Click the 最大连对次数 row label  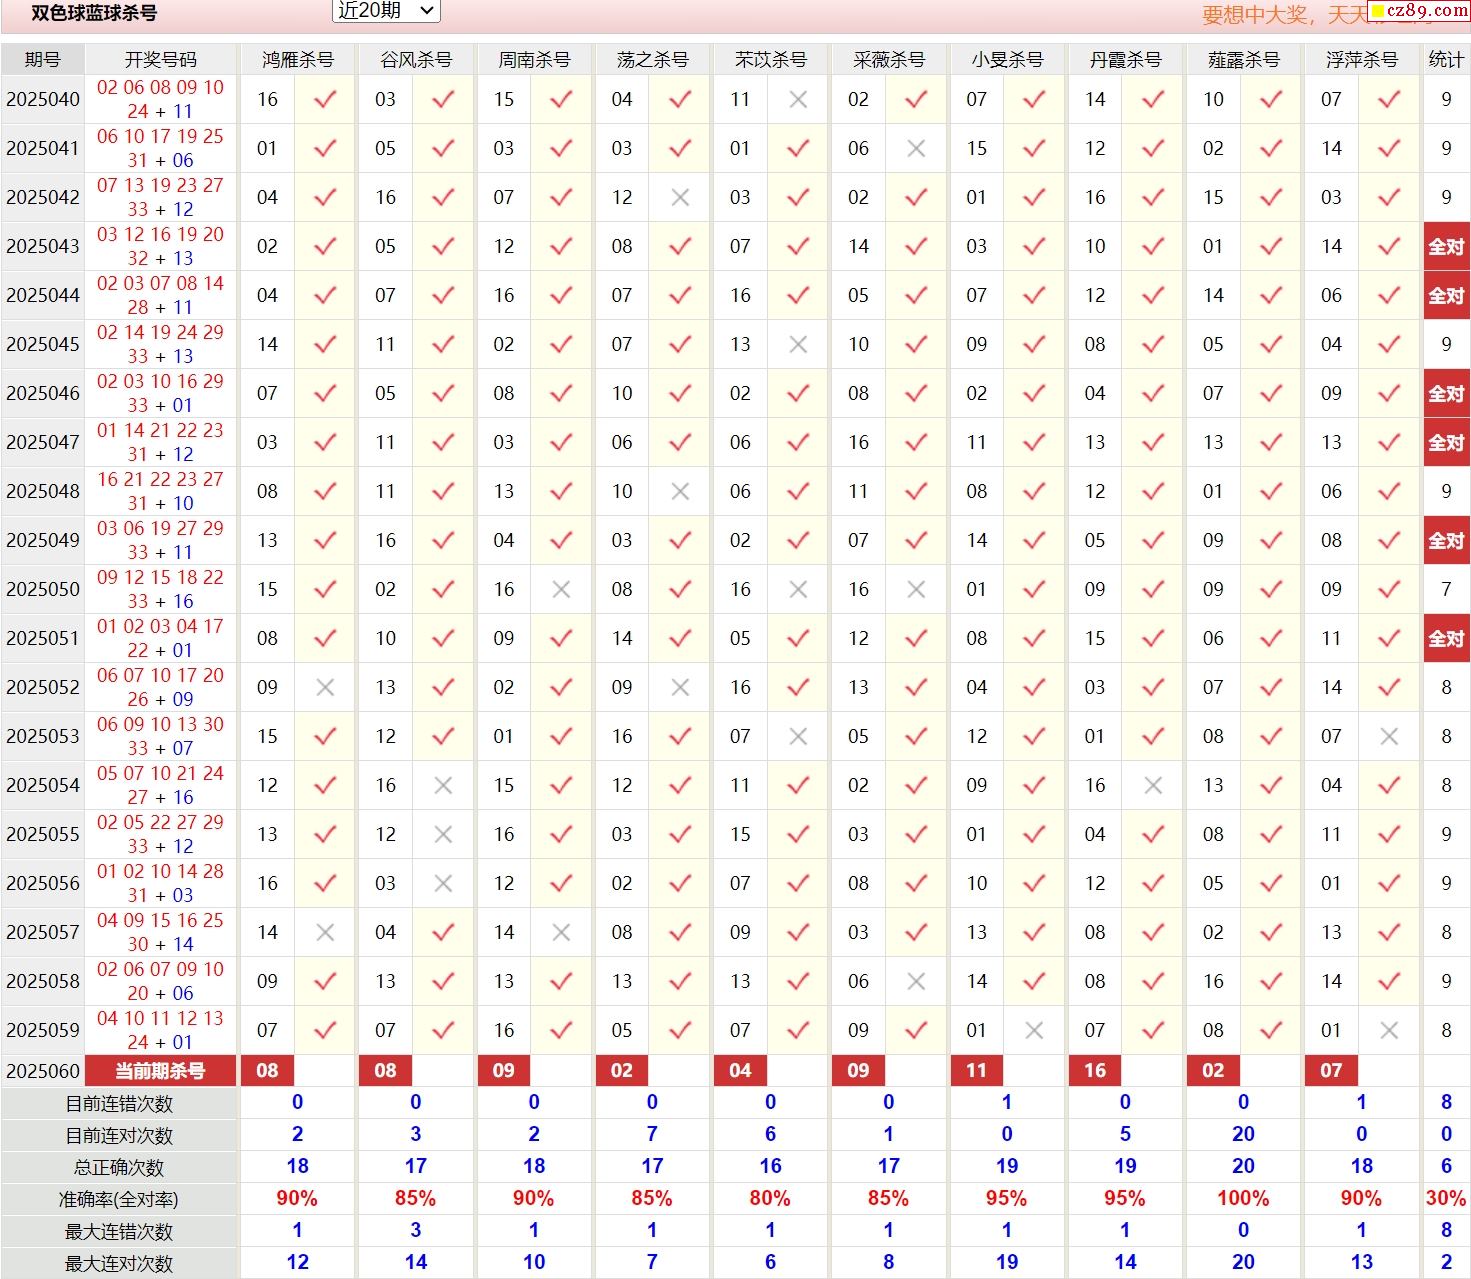(119, 1264)
